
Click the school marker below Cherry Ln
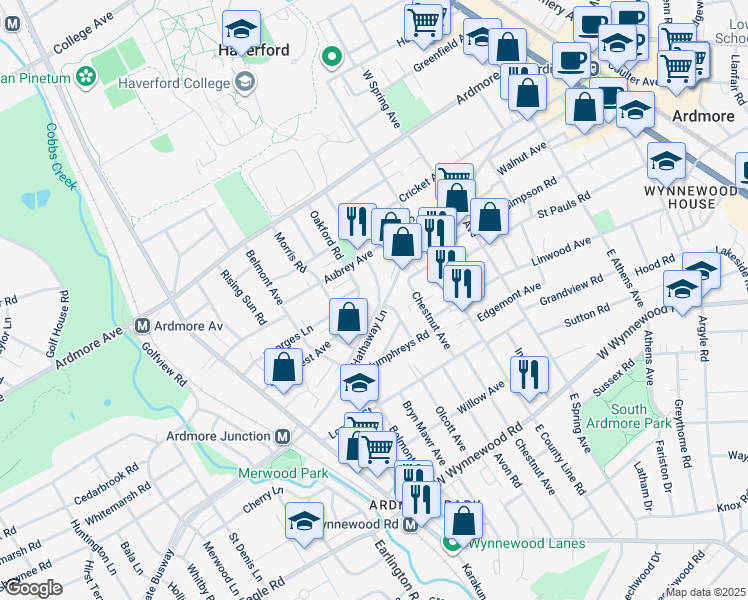click(x=304, y=522)
